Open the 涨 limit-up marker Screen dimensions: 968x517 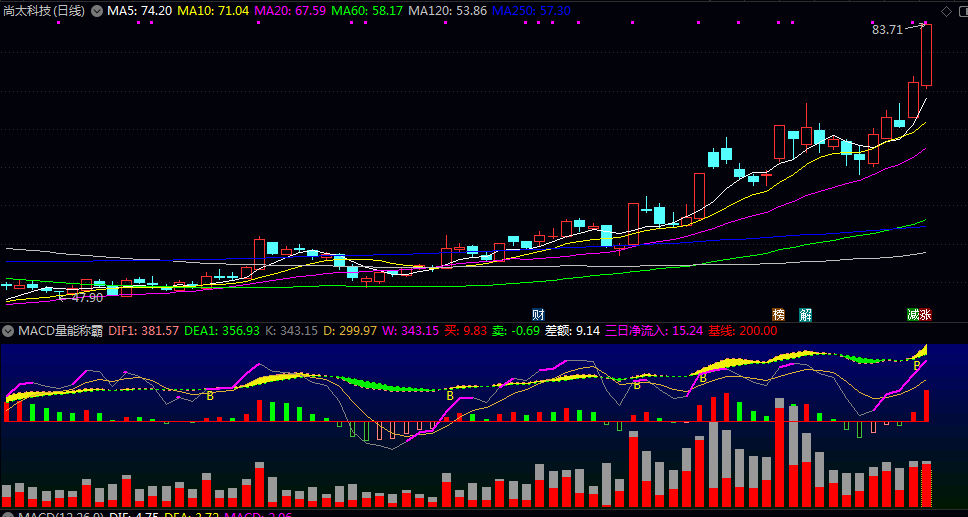tap(925, 314)
